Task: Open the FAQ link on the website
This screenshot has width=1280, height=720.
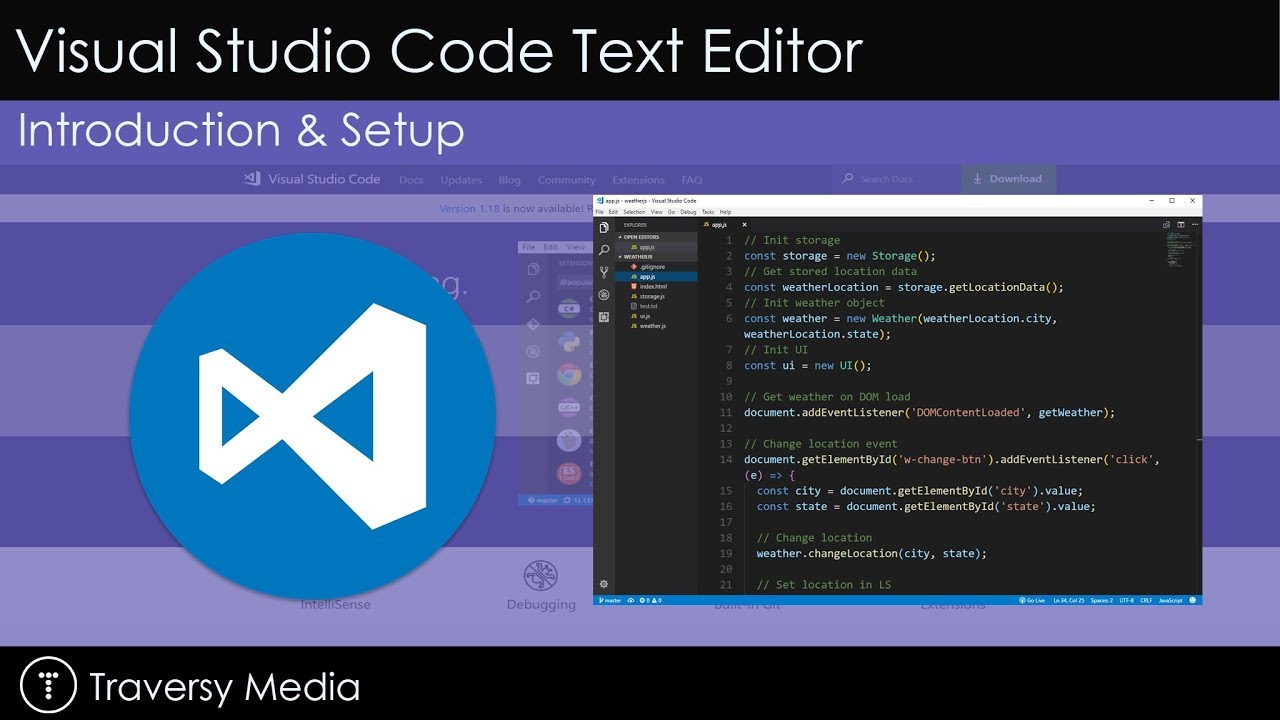Action: [x=692, y=180]
